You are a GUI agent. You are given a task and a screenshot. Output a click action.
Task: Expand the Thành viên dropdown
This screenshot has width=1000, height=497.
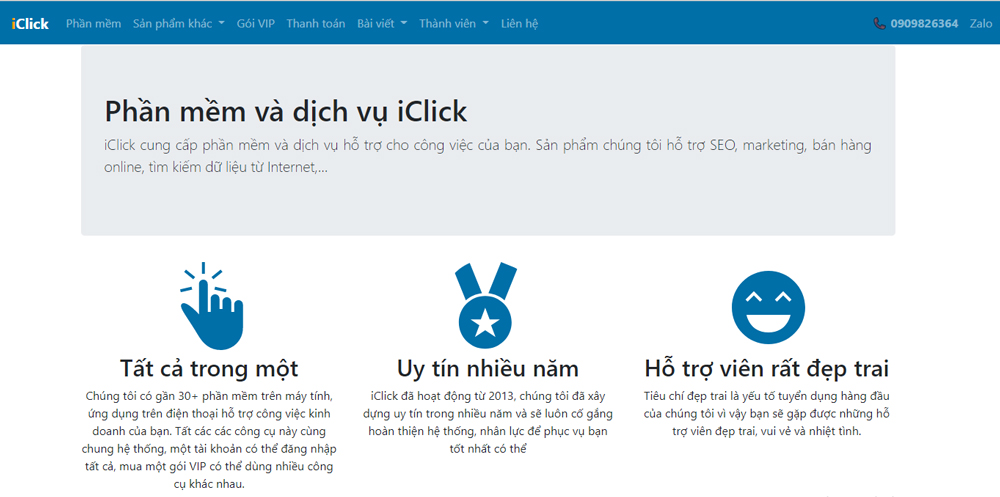point(454,24)
